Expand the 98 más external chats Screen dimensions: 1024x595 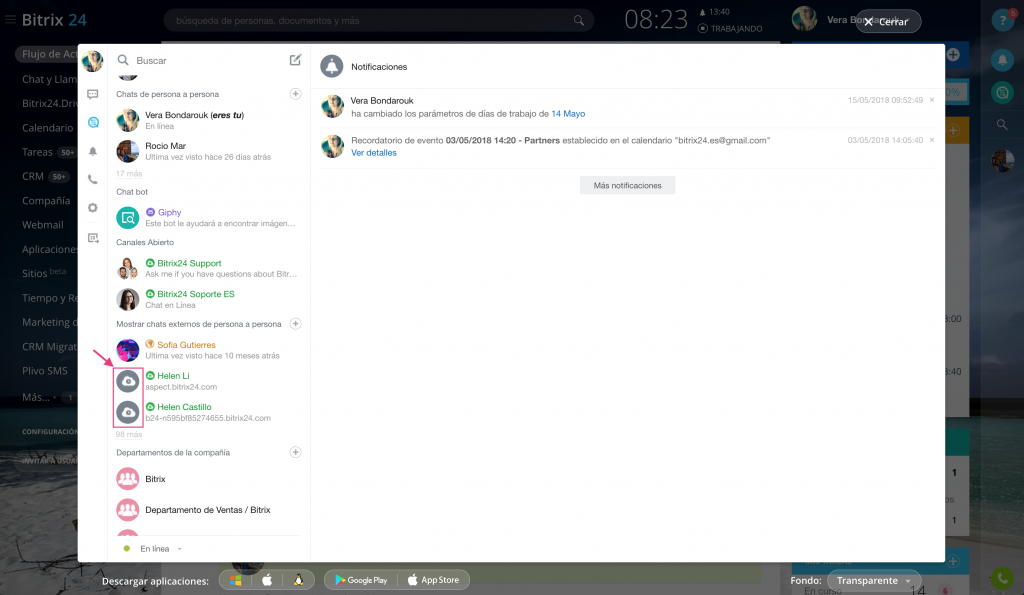pos(129,434)
